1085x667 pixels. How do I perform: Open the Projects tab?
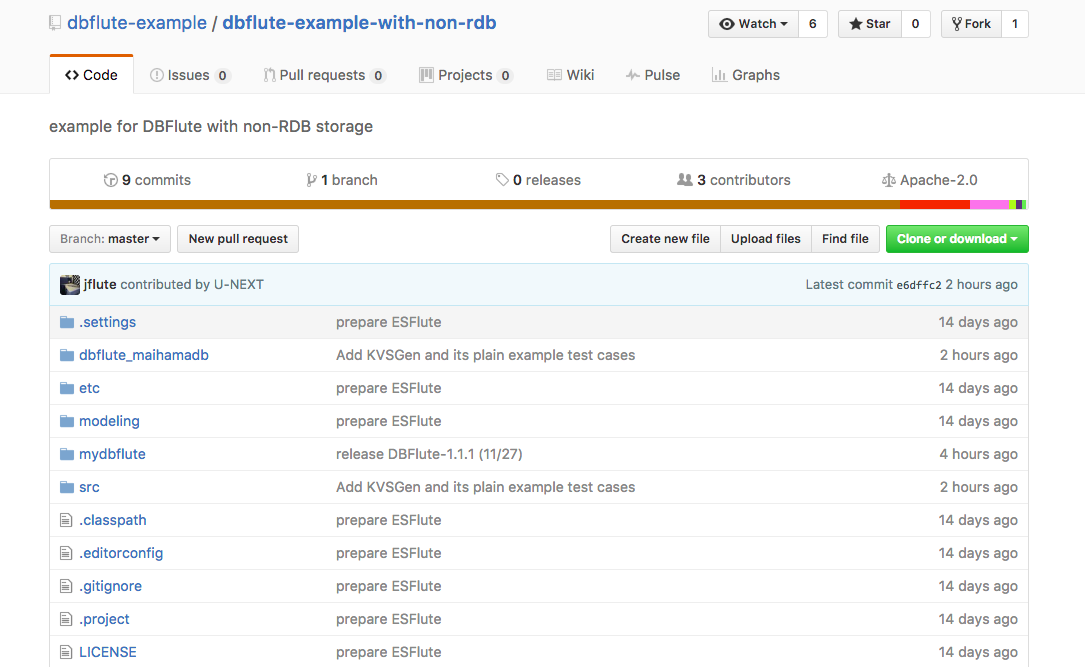(x=466, y=75)
